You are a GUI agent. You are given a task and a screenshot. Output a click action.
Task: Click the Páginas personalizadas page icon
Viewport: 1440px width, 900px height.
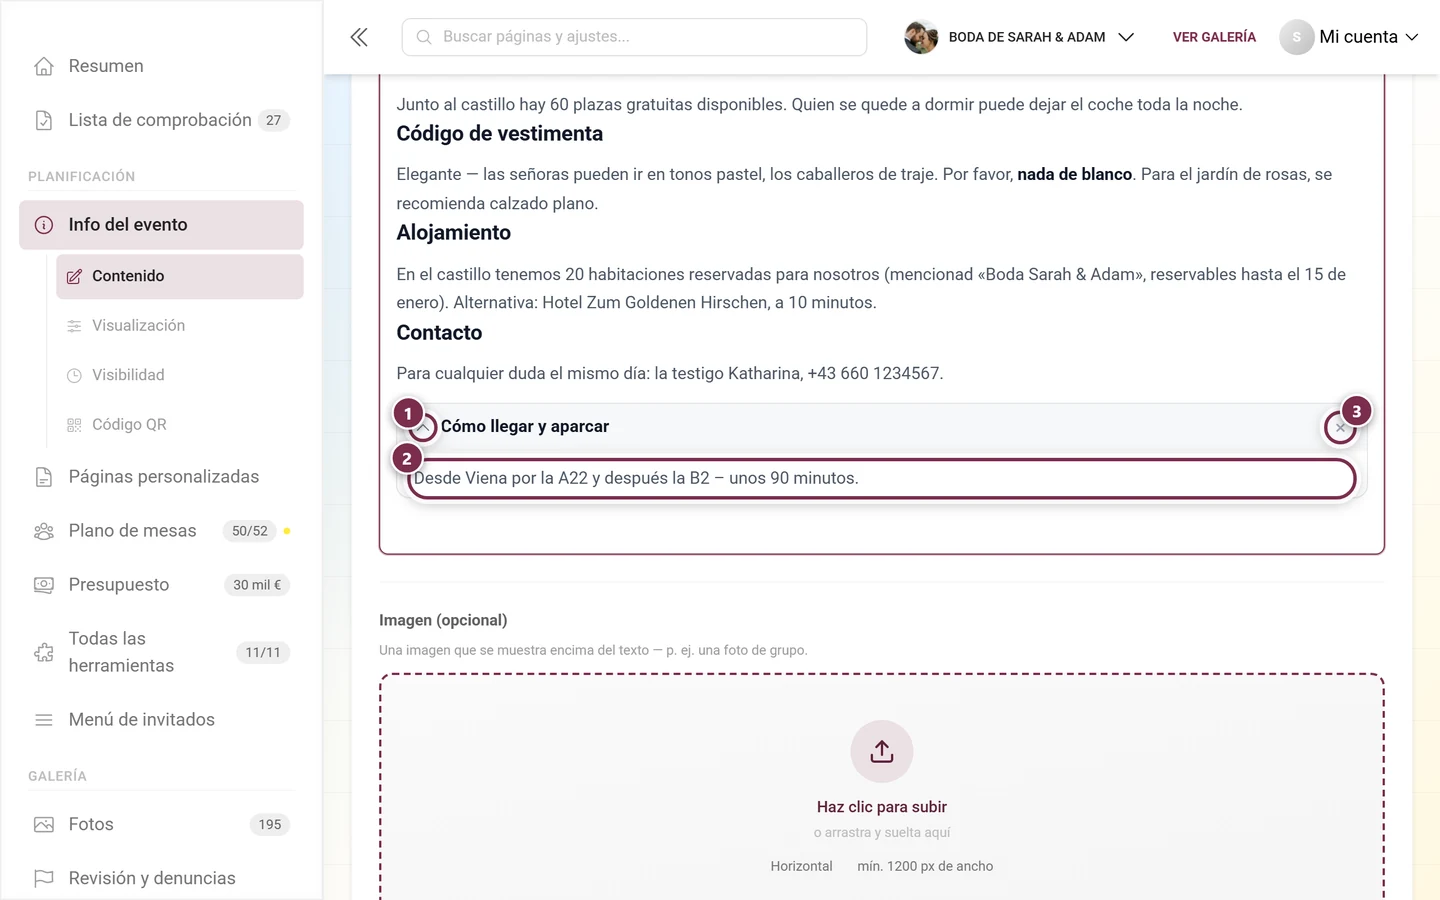pyautogui.click(x=44, y=477)
